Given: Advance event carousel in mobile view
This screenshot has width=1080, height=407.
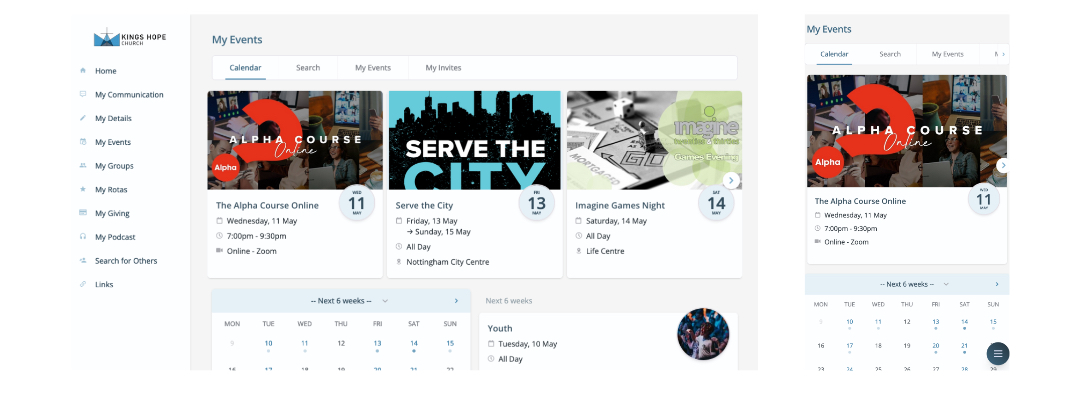Looking at the screenshot, I should pos(1003,165).
